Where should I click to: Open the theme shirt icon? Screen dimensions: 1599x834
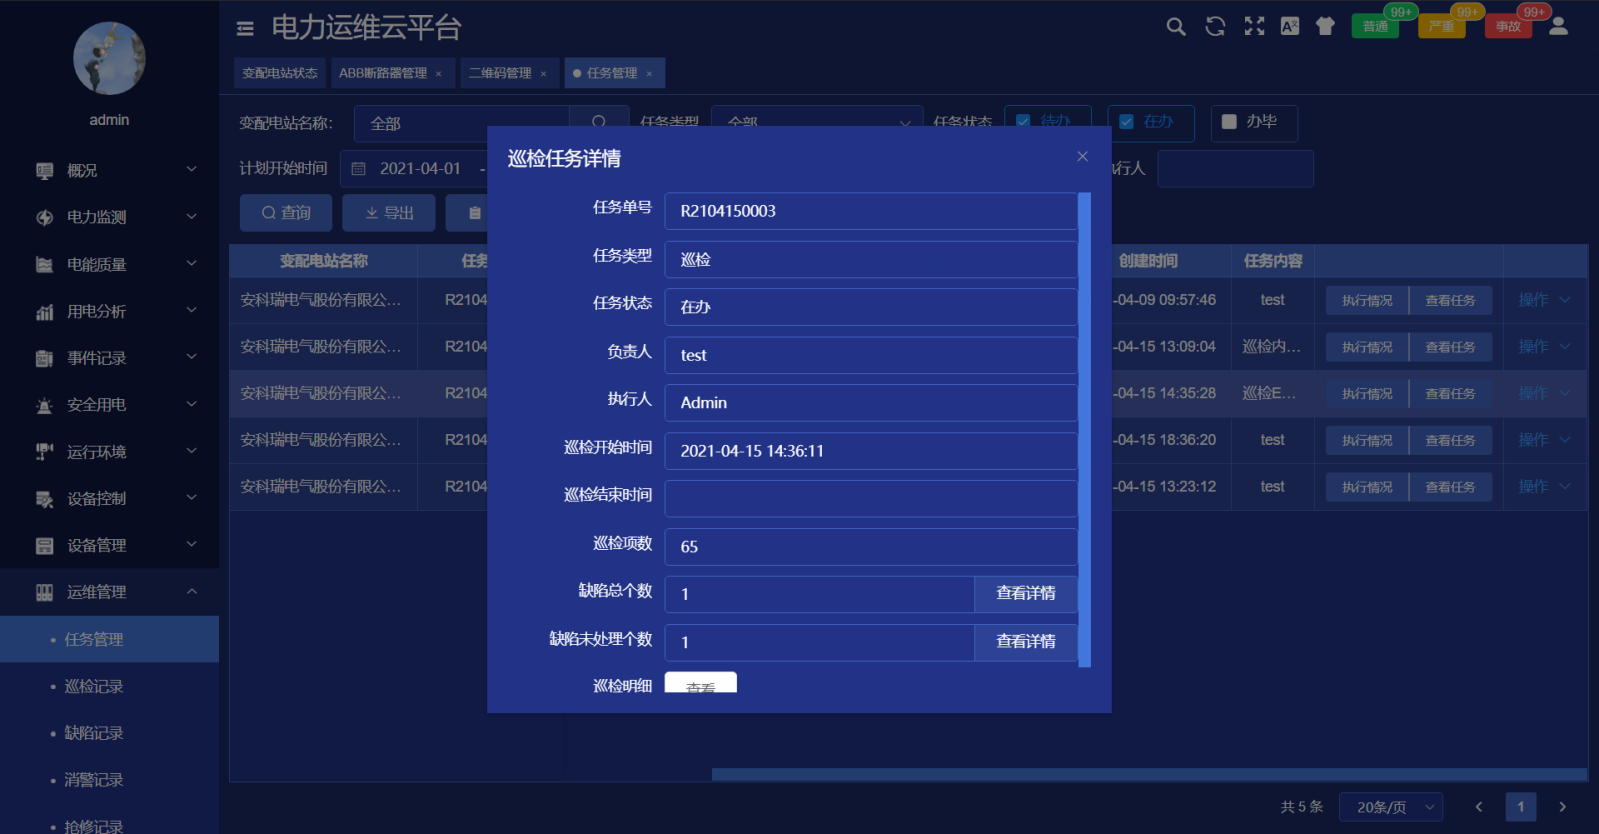(1325, 27)
